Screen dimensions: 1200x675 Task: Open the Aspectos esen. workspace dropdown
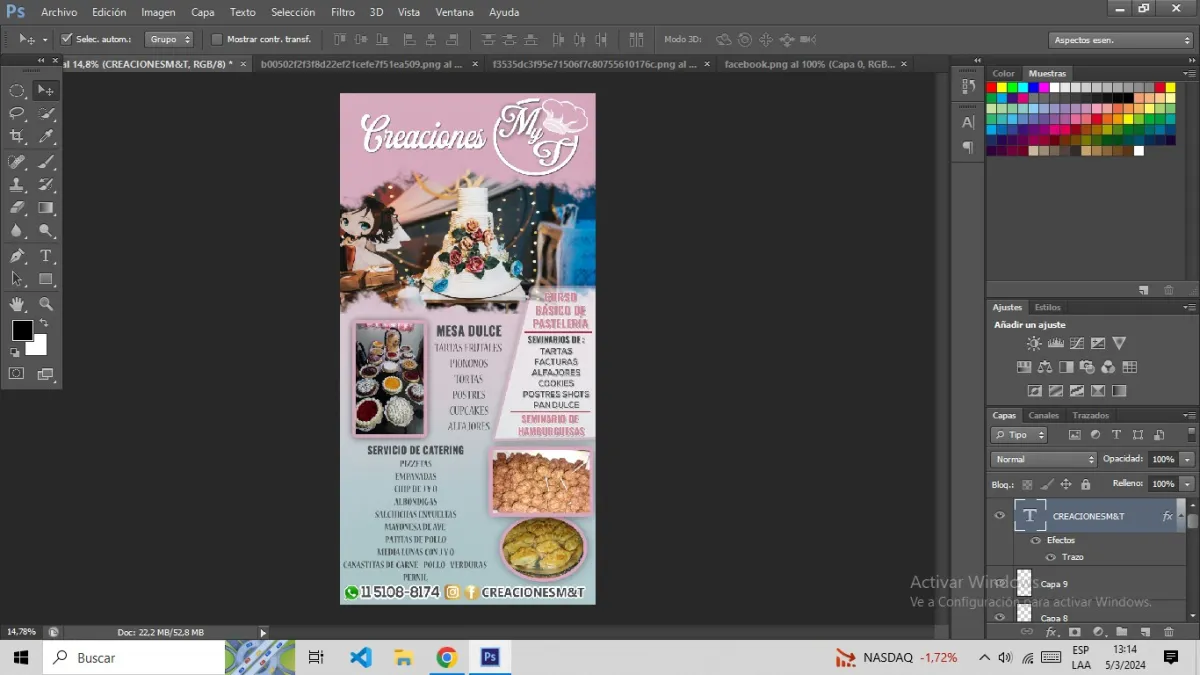point(1121,40)
